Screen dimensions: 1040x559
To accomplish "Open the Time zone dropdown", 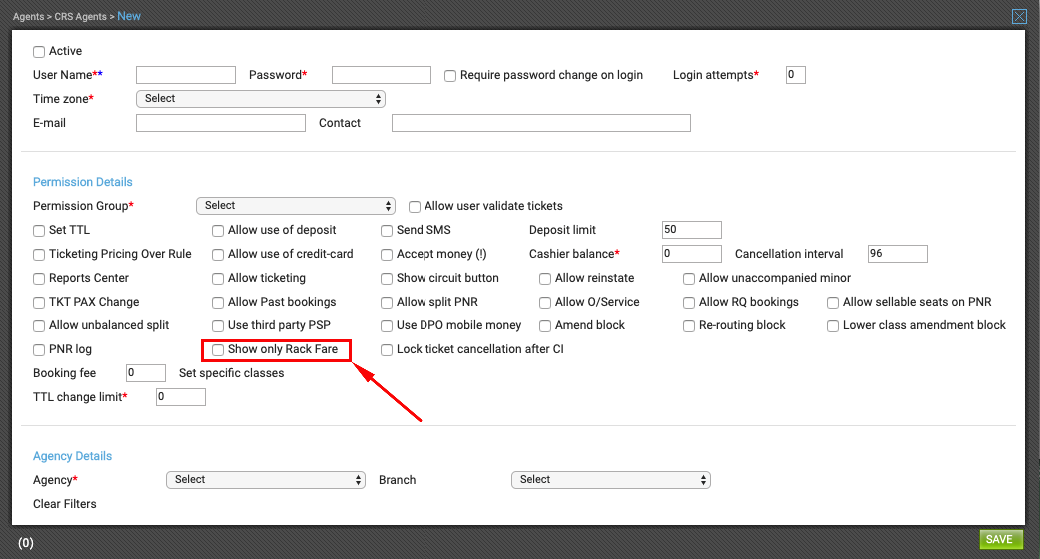I will coord(261,99).
